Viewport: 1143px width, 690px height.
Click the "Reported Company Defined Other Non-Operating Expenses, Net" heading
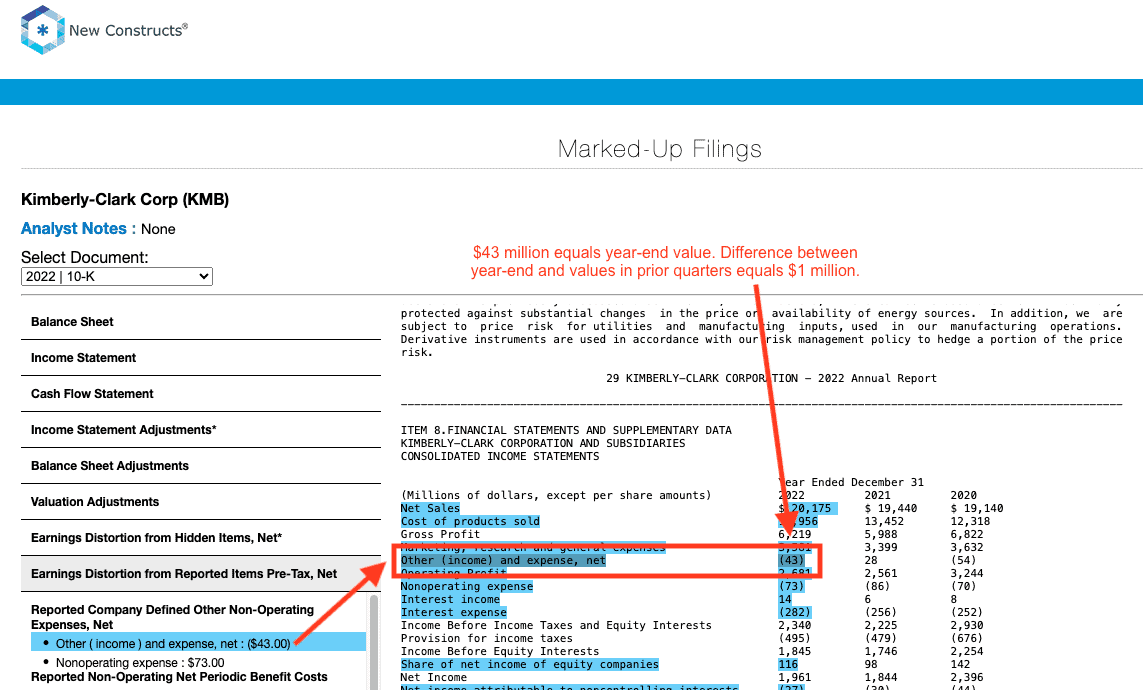(x=172, y=617)
